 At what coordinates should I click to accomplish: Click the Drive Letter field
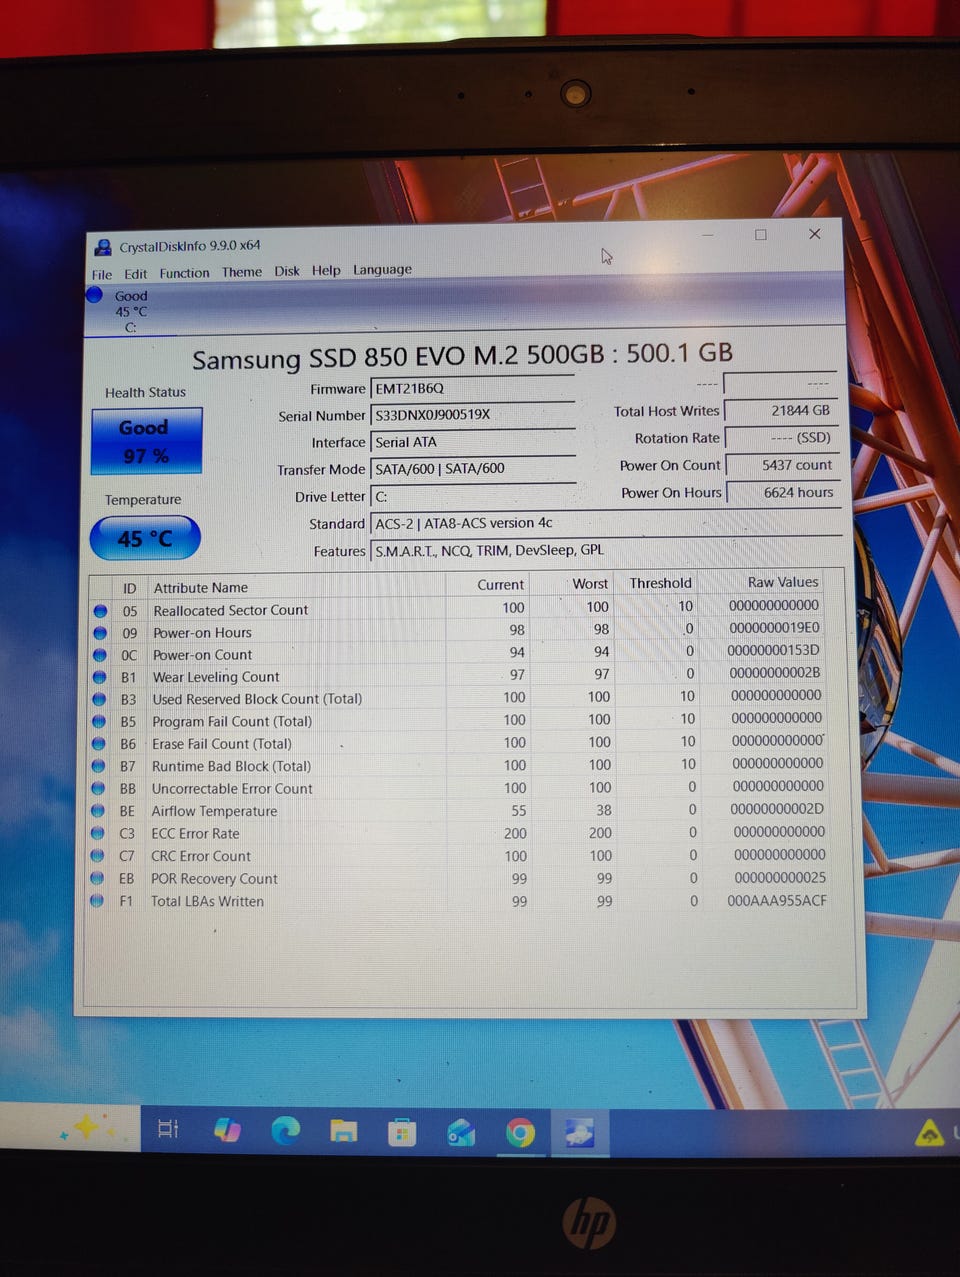click(472, 496)
